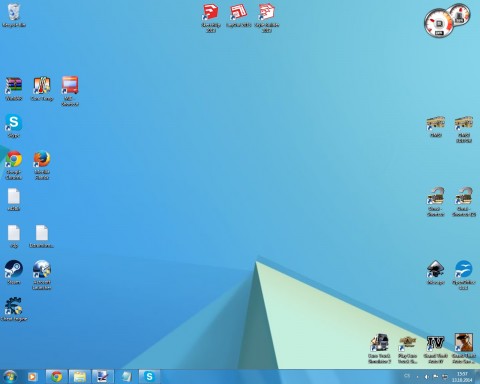This screenshot has width=480, height=384.
Task: Open the network icon in the tray
Action: point(445,377)
